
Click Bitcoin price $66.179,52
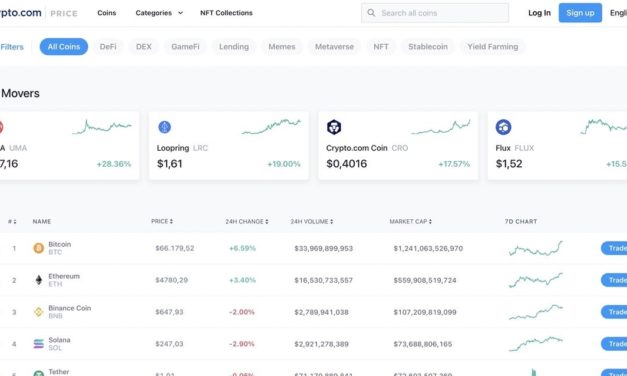coord(175,248)
